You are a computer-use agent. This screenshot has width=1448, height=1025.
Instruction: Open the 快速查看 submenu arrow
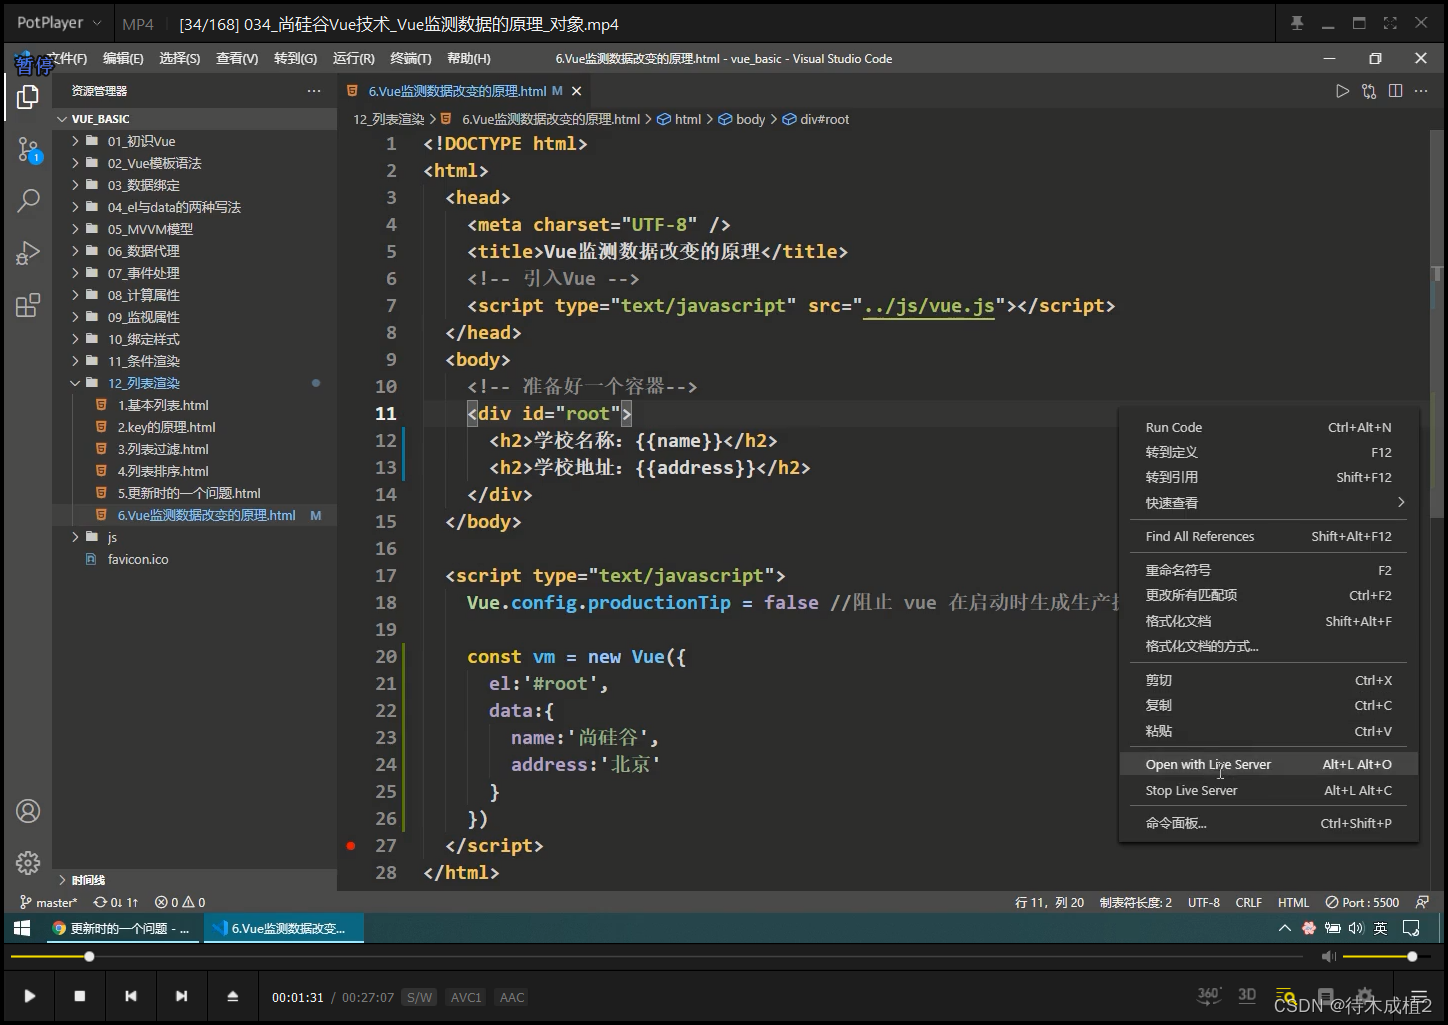[1400, 502]
